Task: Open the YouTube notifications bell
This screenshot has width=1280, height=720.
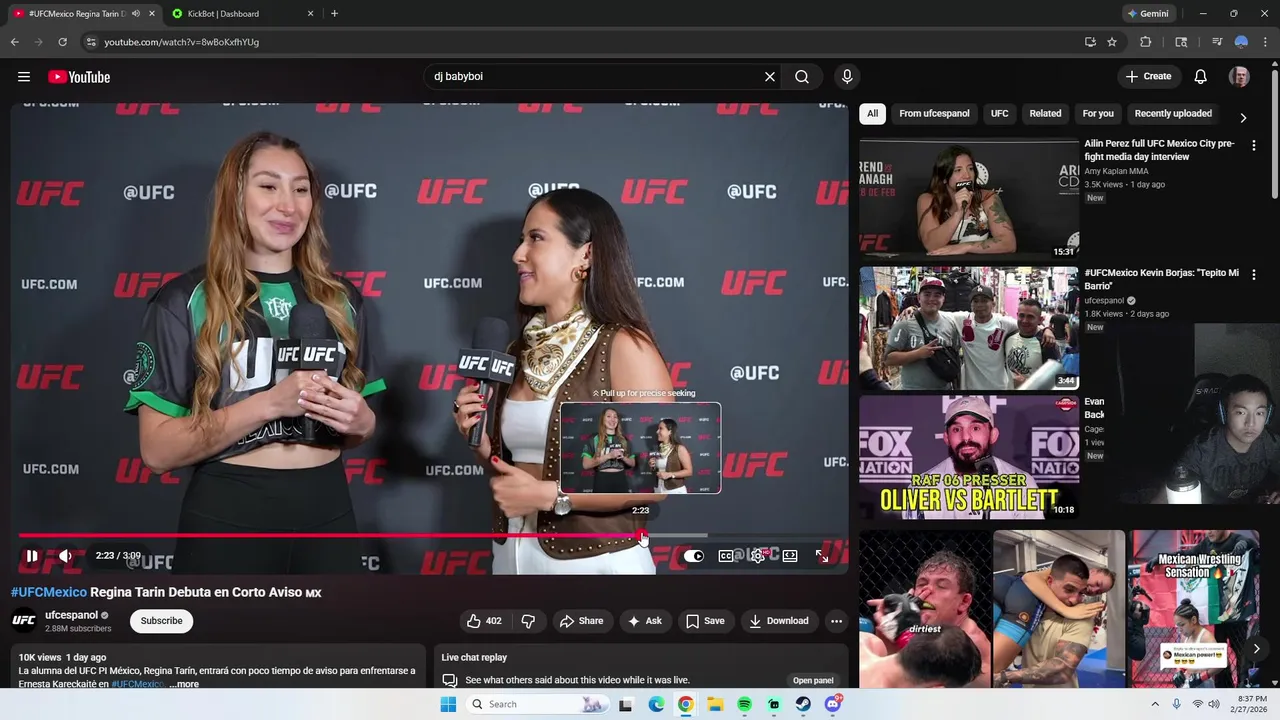Action: coord(1201,77)
